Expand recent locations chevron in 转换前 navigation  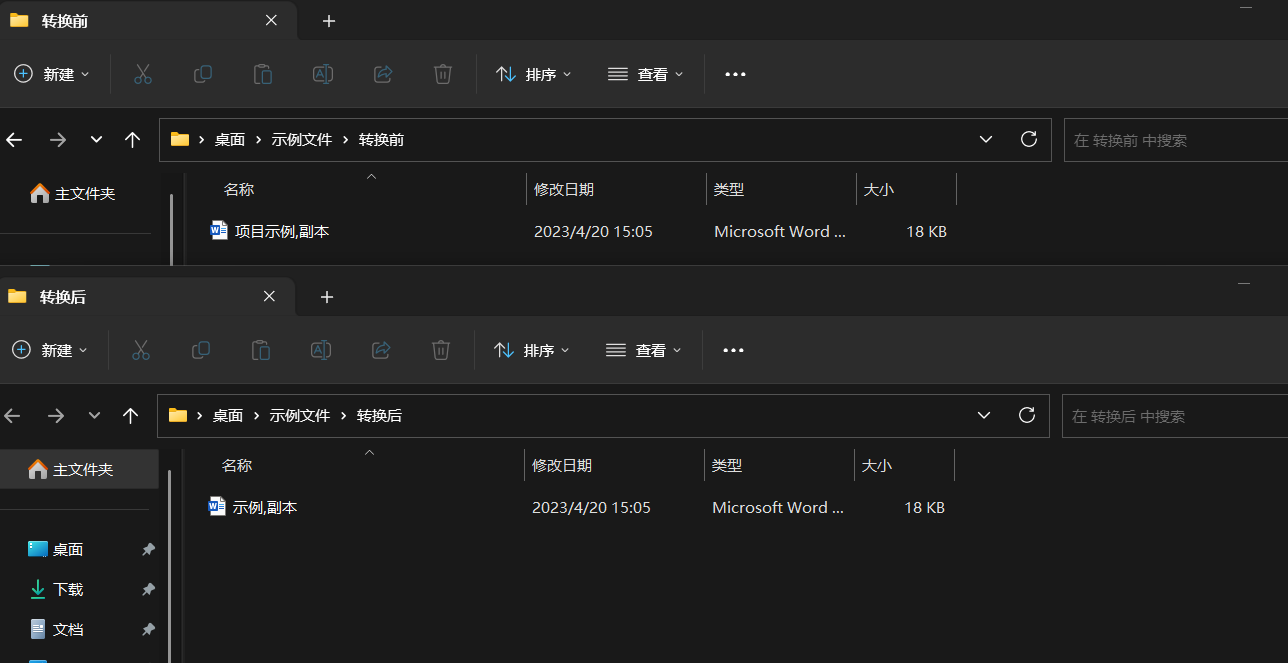coord(96,140)
